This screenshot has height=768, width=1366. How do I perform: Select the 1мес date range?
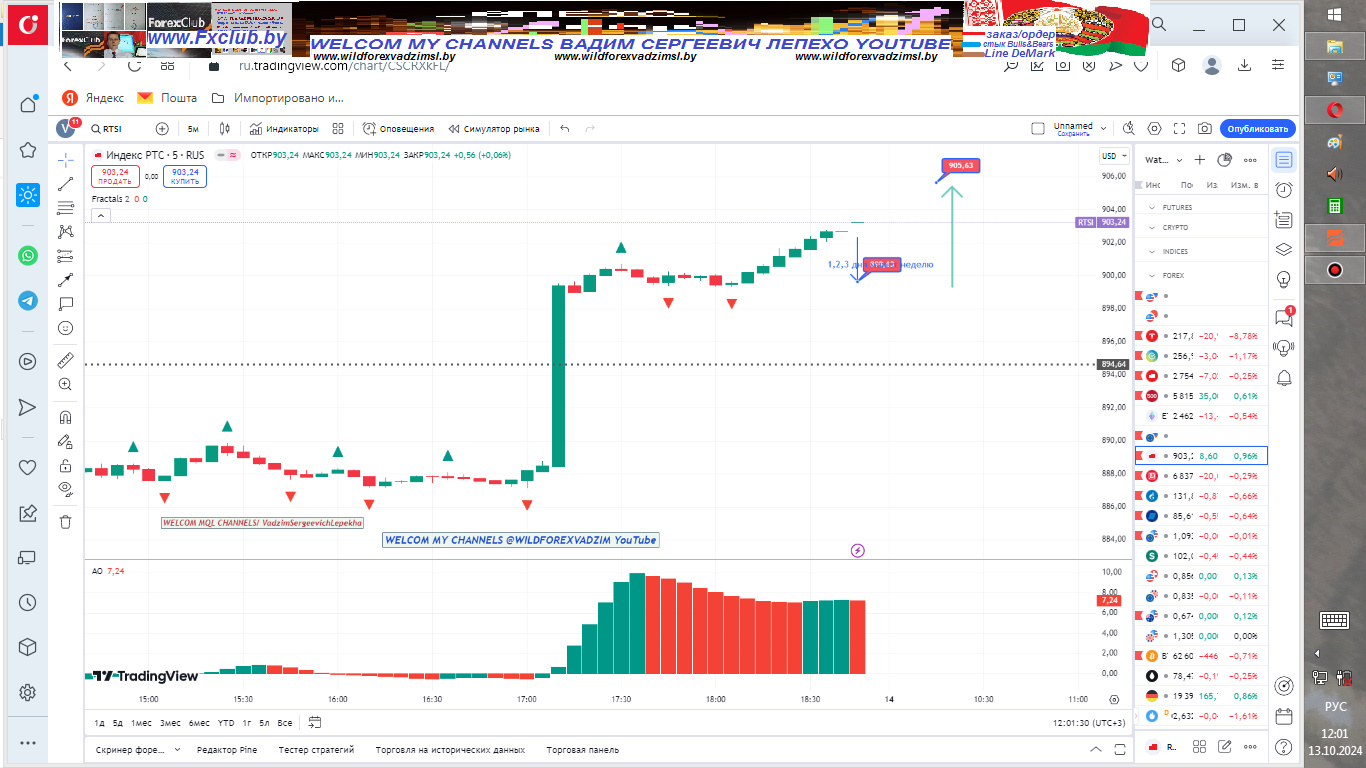(x=141, y=722)
